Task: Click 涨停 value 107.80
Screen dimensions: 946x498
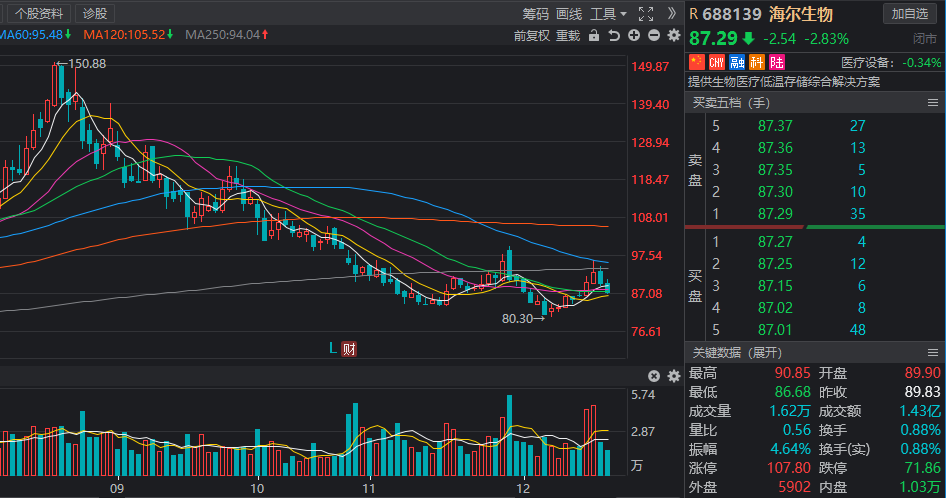Action: point(789,468)
